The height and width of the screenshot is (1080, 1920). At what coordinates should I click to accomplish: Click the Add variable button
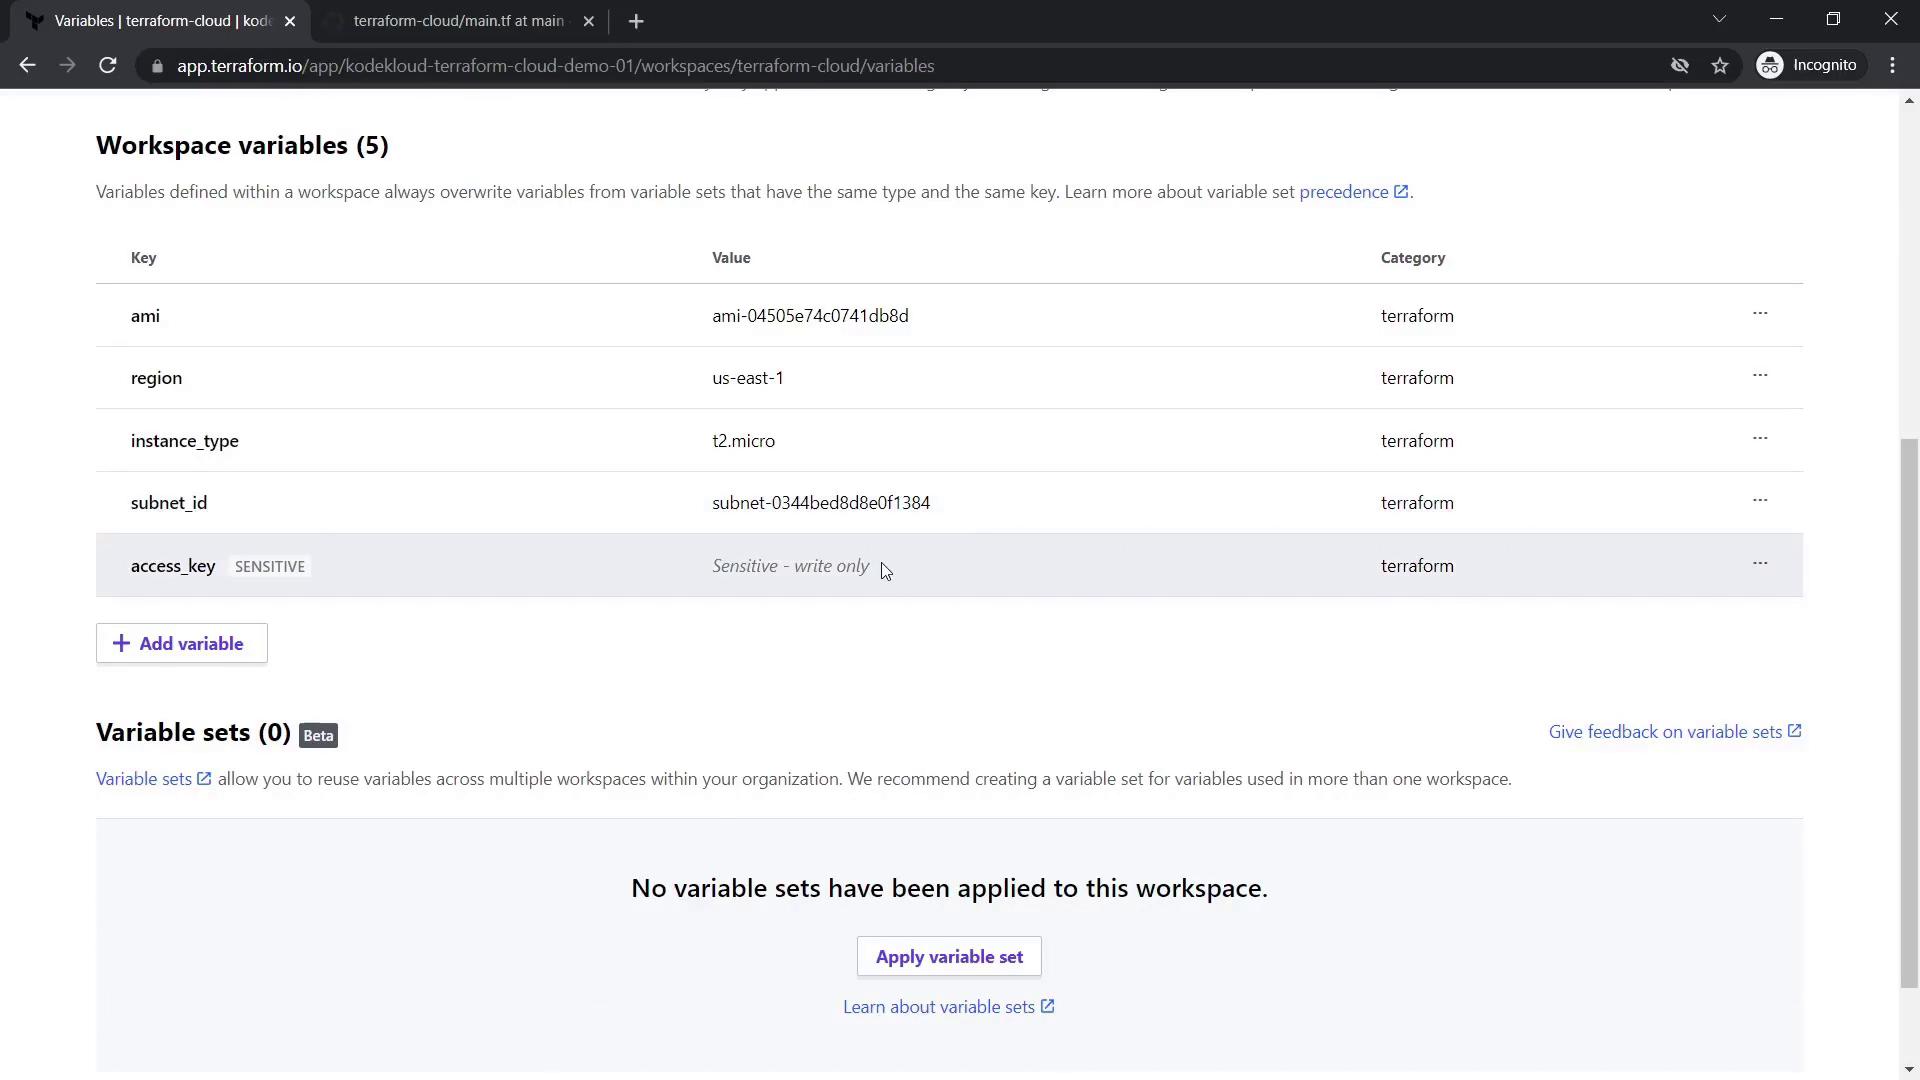pos(181,643)
